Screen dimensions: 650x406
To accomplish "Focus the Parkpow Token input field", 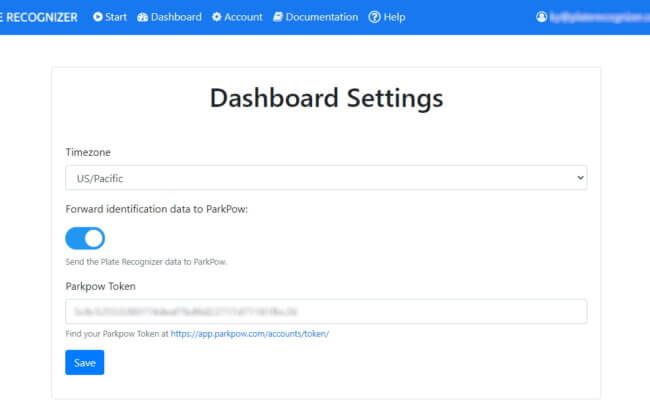I will [x=326, y=311].
